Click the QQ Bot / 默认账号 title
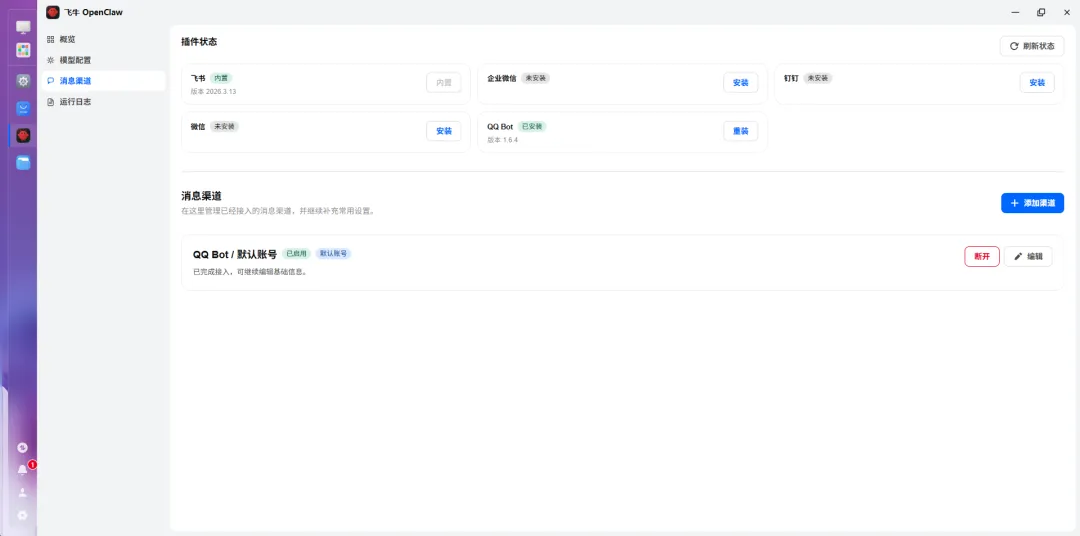The image size is (1080, 536). coord(235,254)
